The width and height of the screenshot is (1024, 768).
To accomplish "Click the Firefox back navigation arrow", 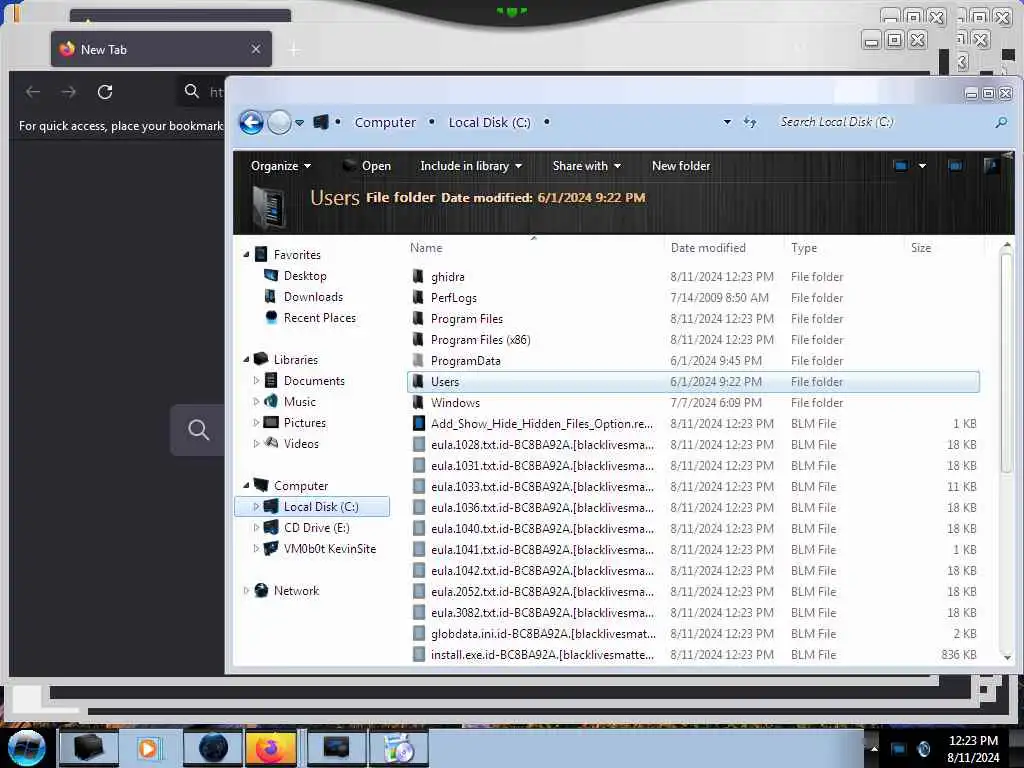I will pyautogui.click(x=33, y=92).
